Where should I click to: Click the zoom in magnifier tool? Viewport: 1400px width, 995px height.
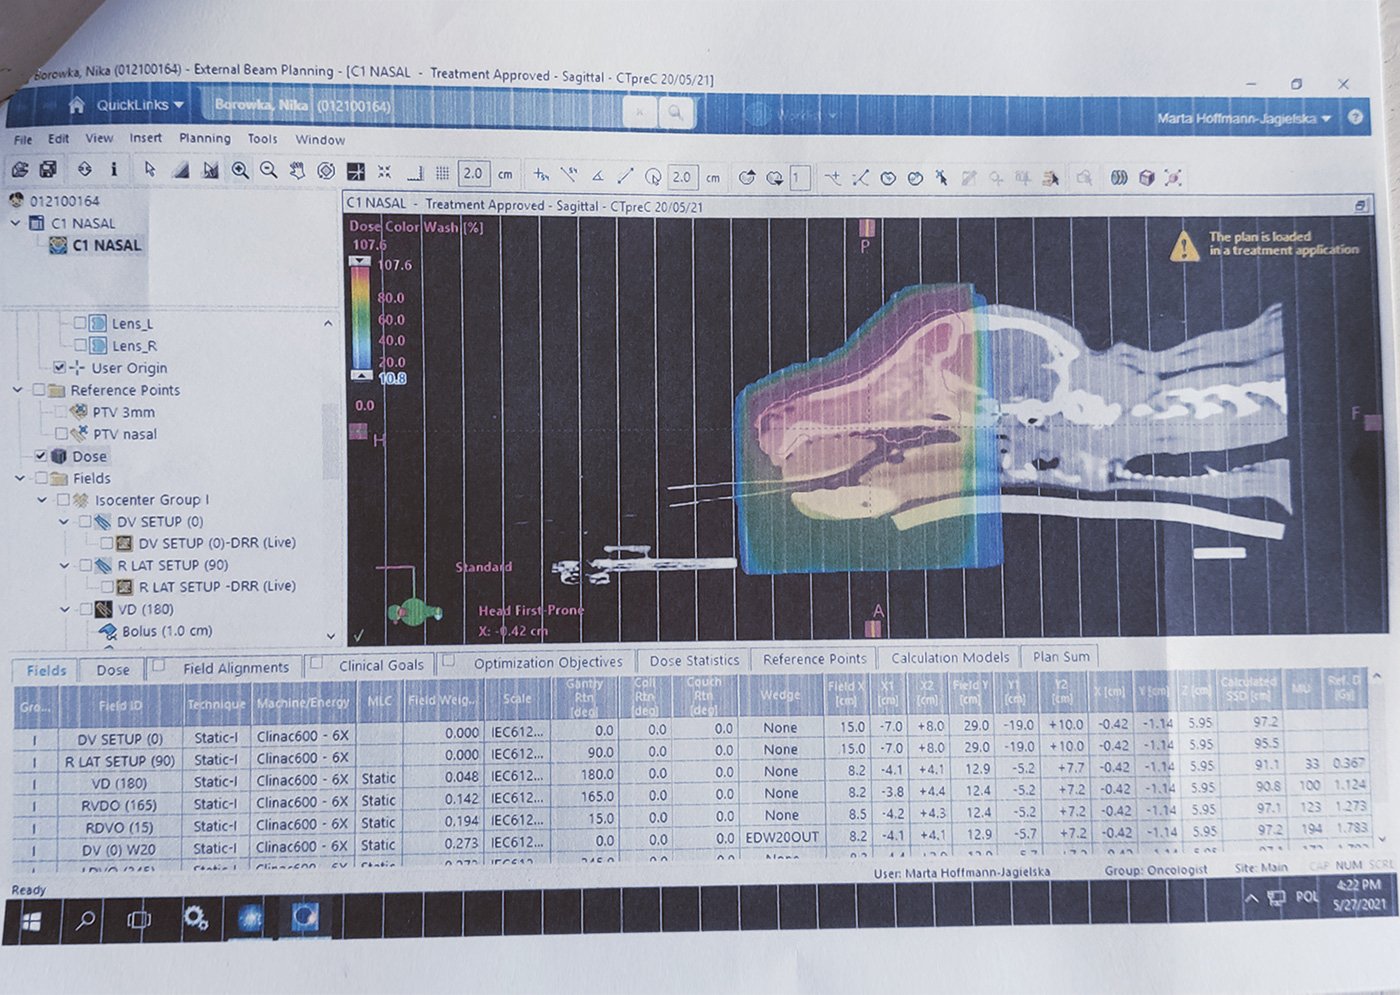click(240, 171)
